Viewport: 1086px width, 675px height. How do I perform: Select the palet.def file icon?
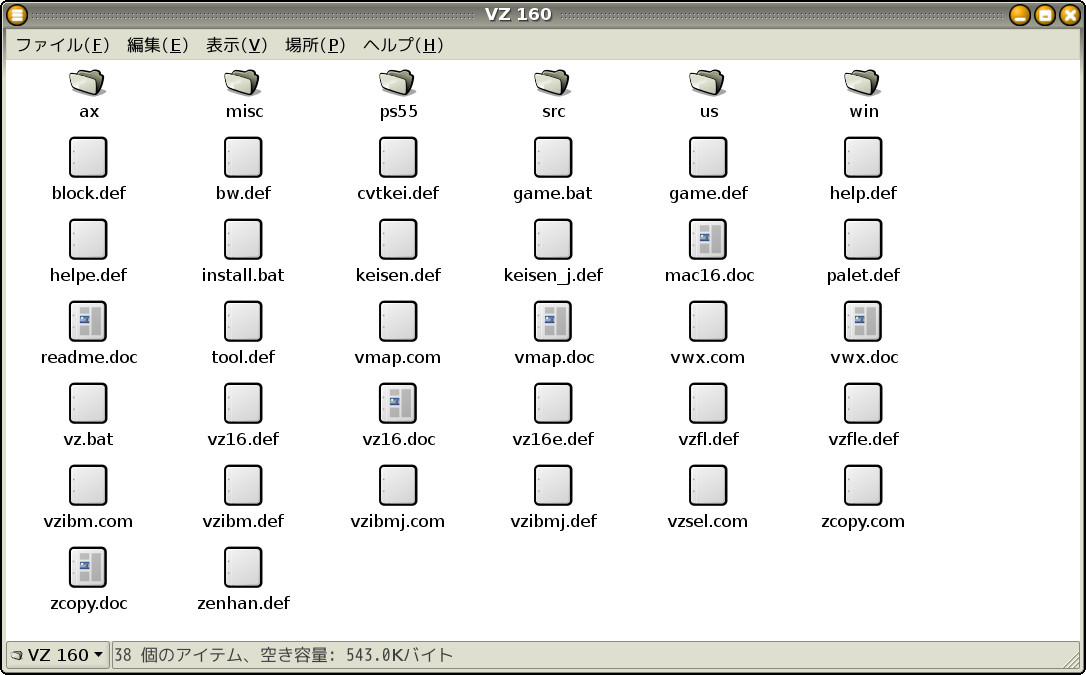point(864,239)
